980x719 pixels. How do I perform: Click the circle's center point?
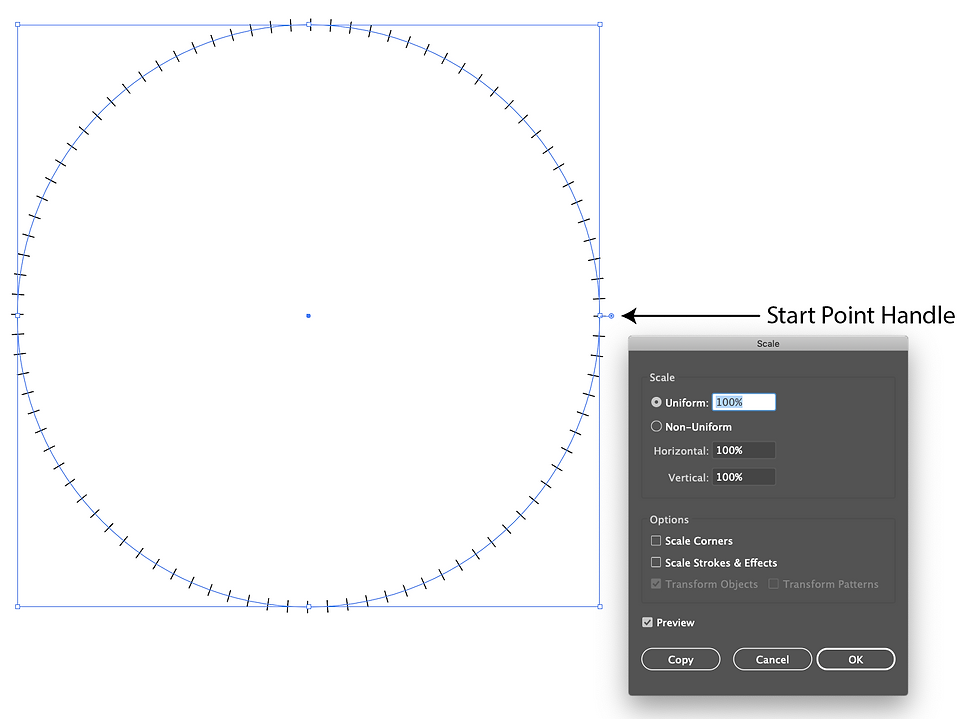pyautogui.click(x=308, y=316)
